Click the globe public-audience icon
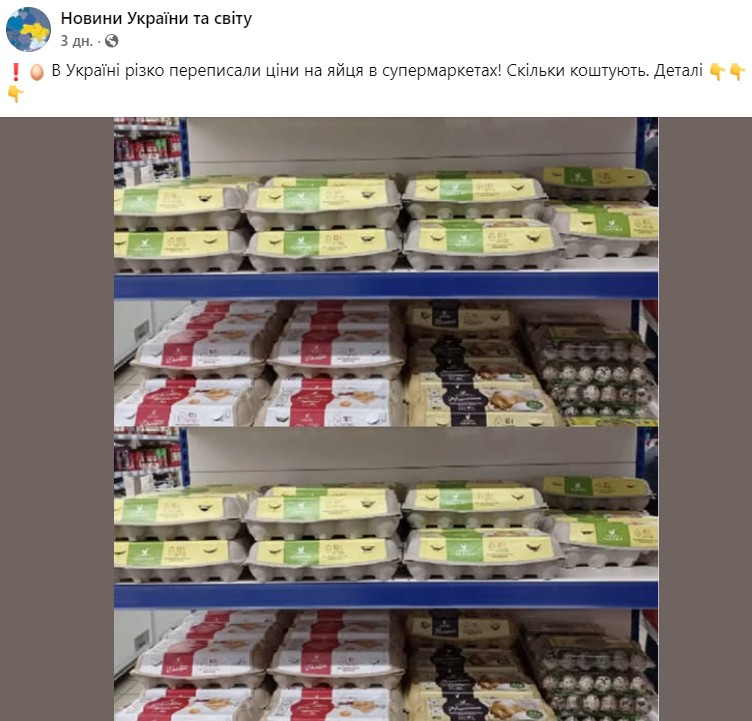Image resolution: width=752 pixels, height=721 pixels. [x=111, y=41]
